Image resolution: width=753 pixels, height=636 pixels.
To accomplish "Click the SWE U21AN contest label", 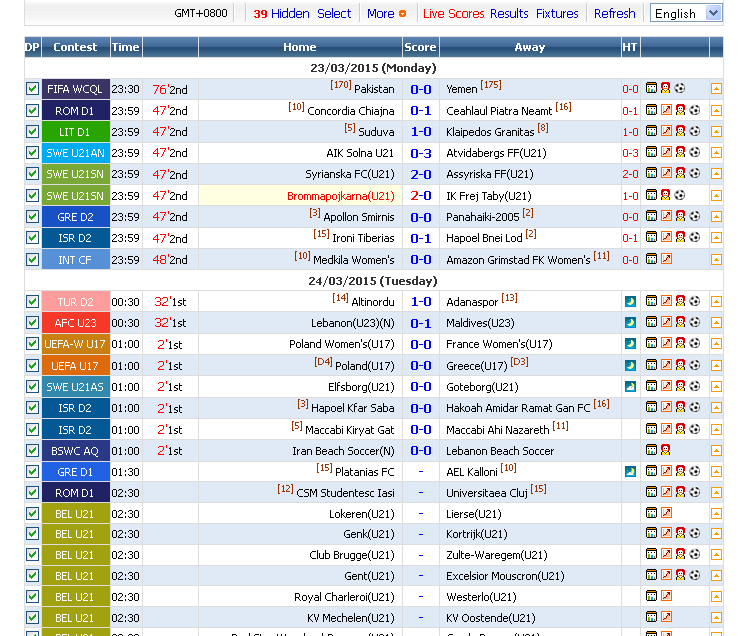I will click(75, 153).
